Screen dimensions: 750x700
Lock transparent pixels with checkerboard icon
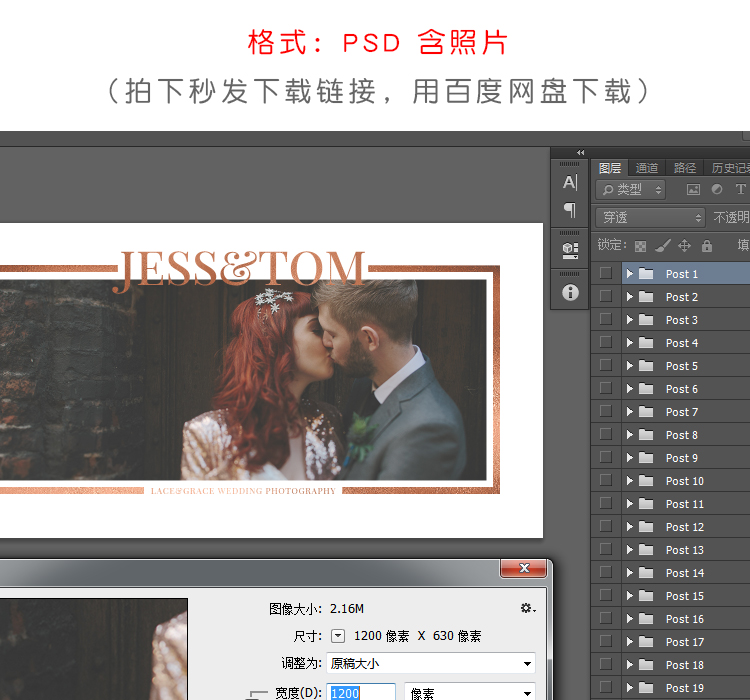click(640, 245)
